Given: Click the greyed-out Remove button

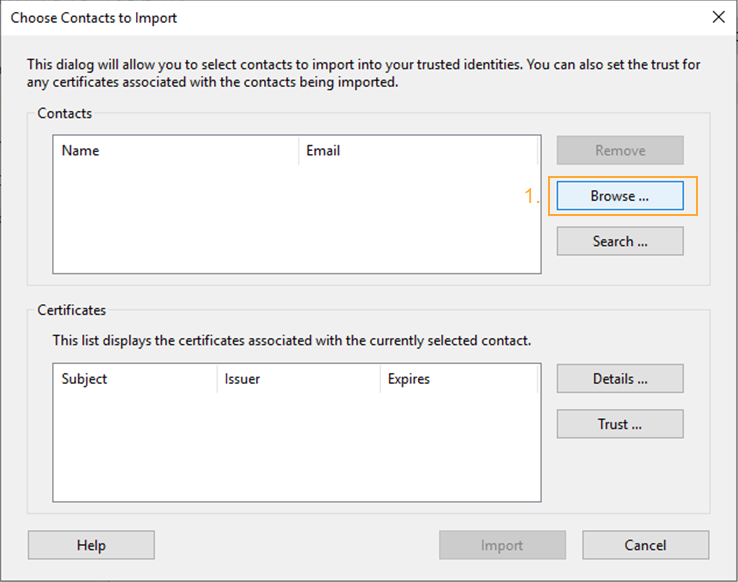Looking at the screenshot, I should click(620, 151).
